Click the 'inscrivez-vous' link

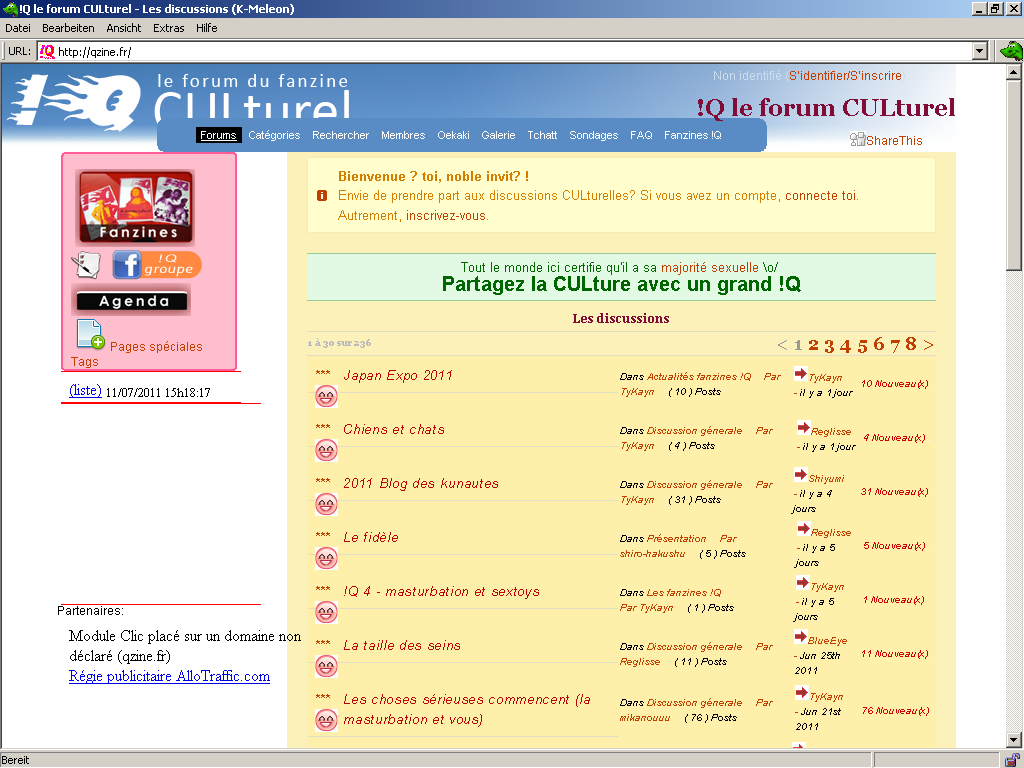[447, 216]
